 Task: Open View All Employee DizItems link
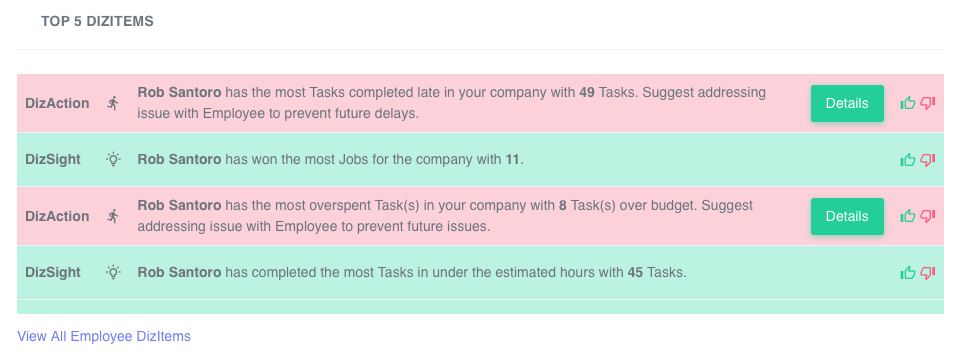click(104, 336)
